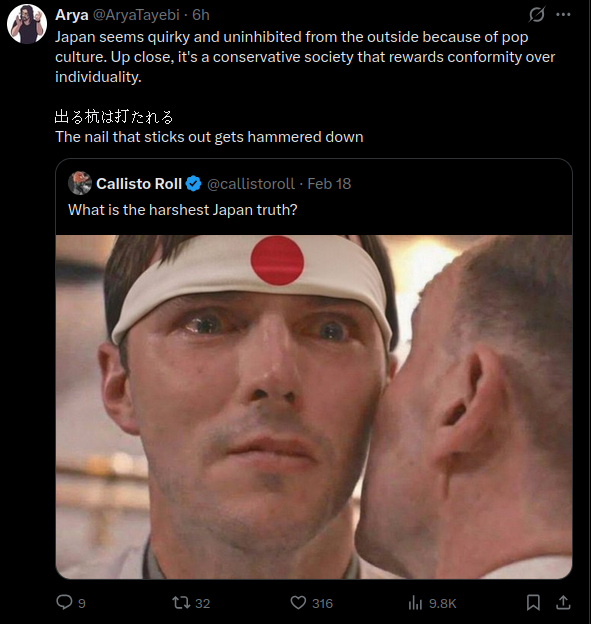This screenshot has width=591, height=624.
Task: Open the @AryaTayebi handle link
Action: click(136, 15)
